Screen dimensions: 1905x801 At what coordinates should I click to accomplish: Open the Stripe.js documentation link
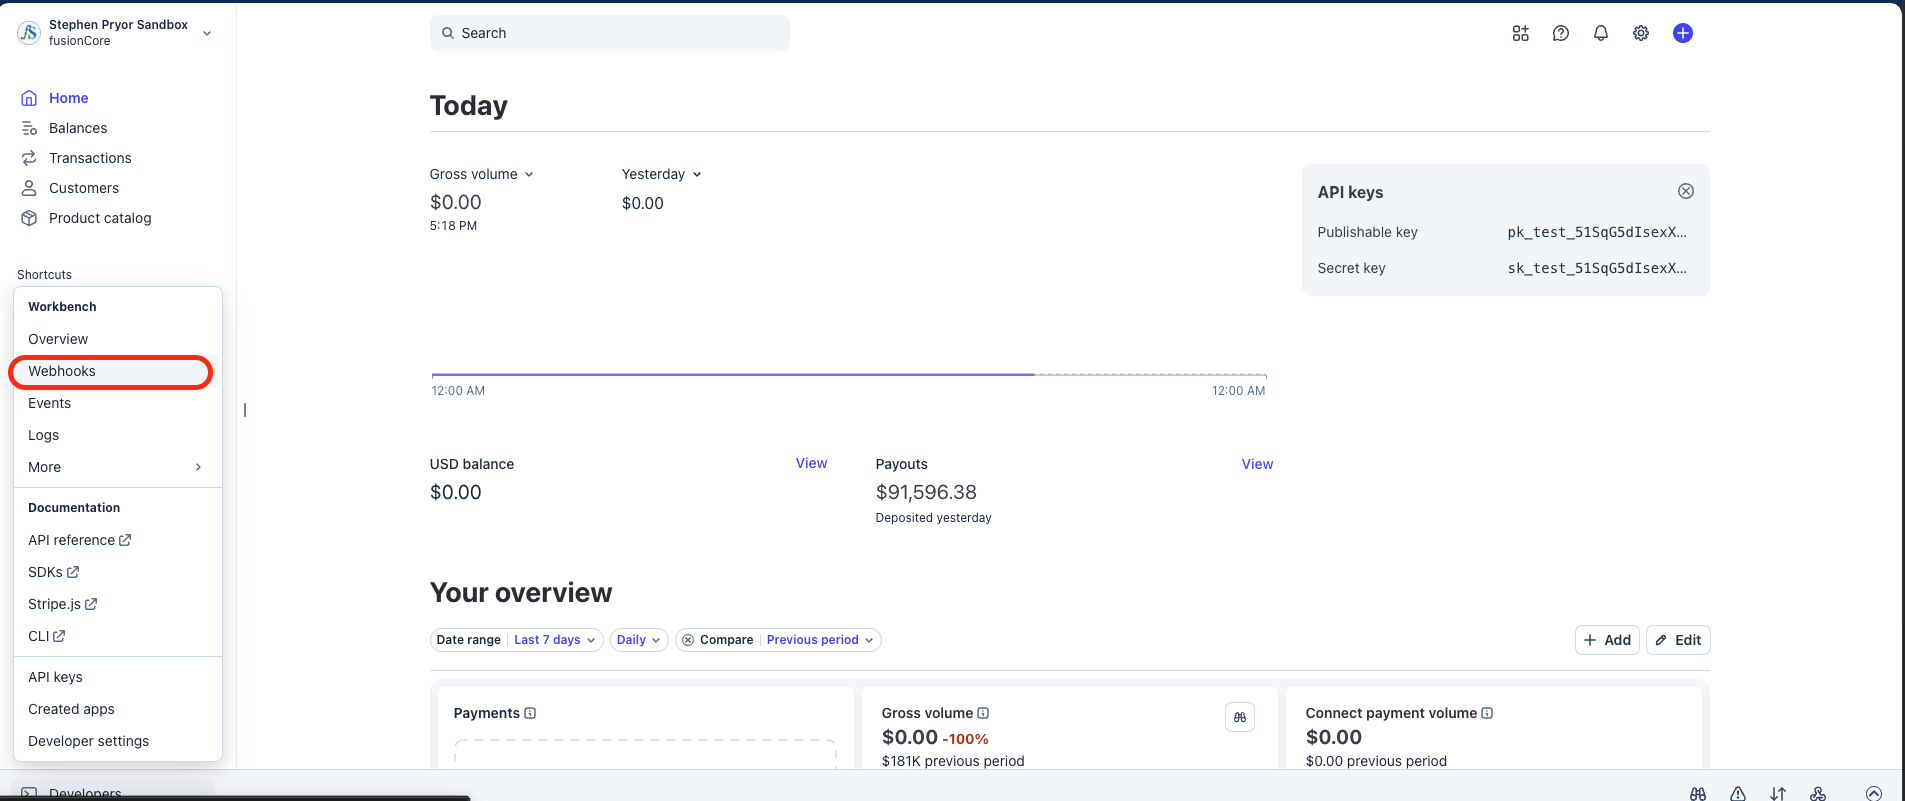(x=62, y=604)
